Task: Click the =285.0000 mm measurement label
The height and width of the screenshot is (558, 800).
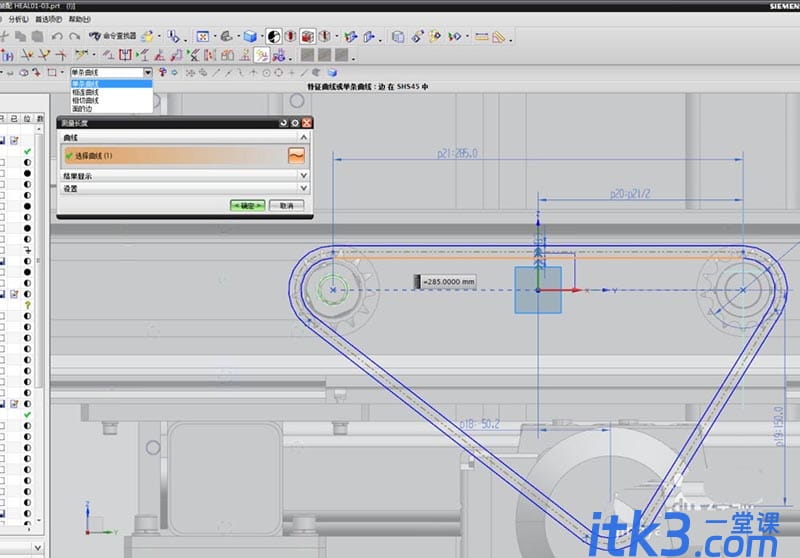Action: [x=445, y=282]
